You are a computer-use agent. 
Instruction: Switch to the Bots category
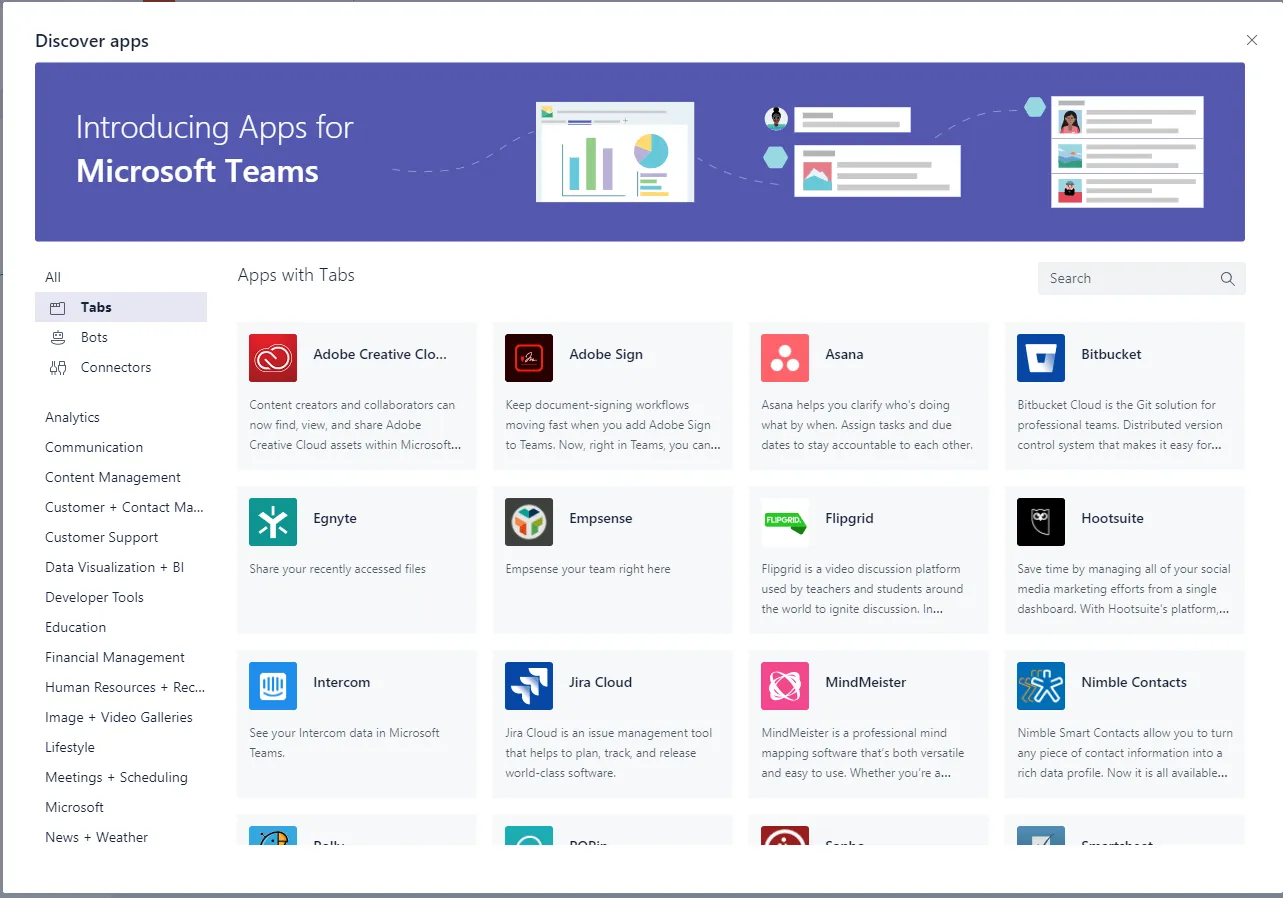click(95, 337)
